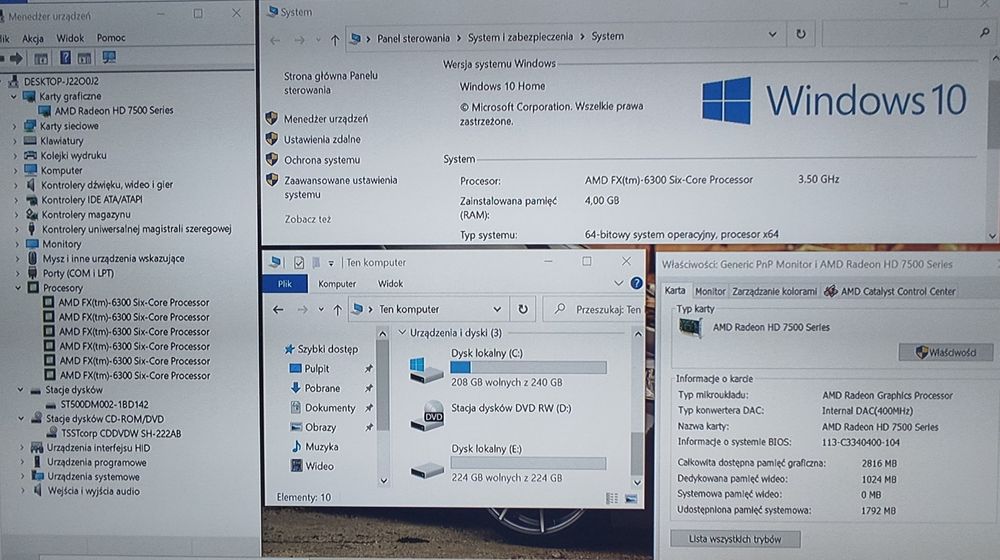Screen dimensions: 1000x560
Task: Open Pomoc menu in Device Manager
Action: click(111, 38)
